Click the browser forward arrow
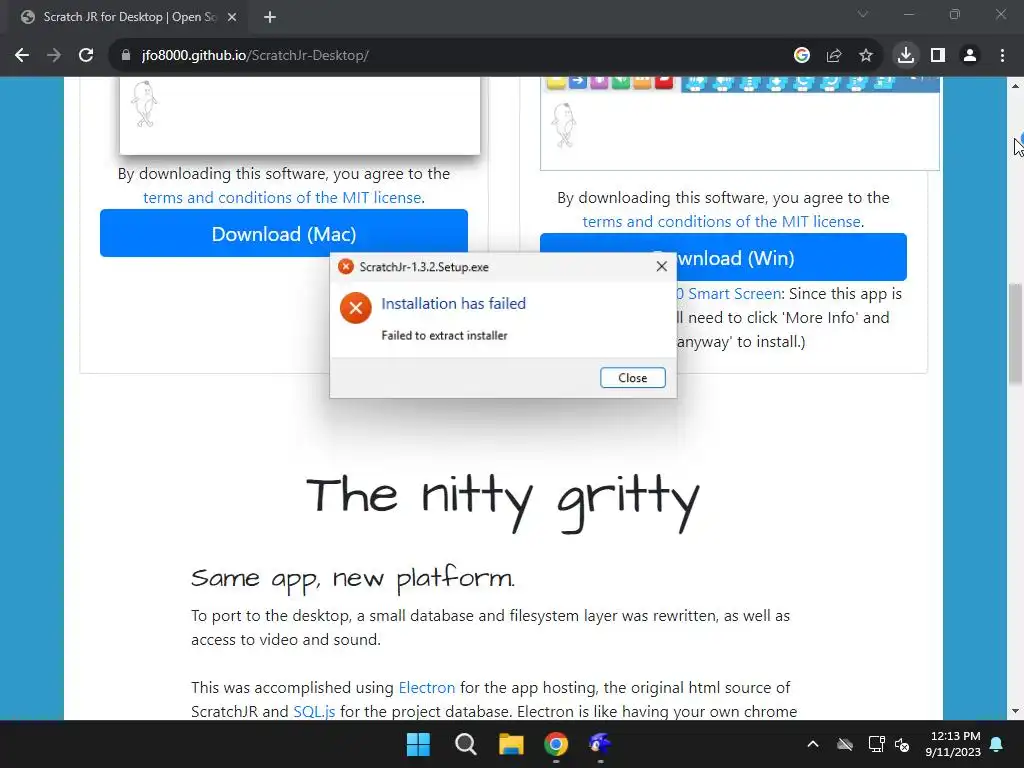Viewport: 1024px width, 768px height. 54,56
